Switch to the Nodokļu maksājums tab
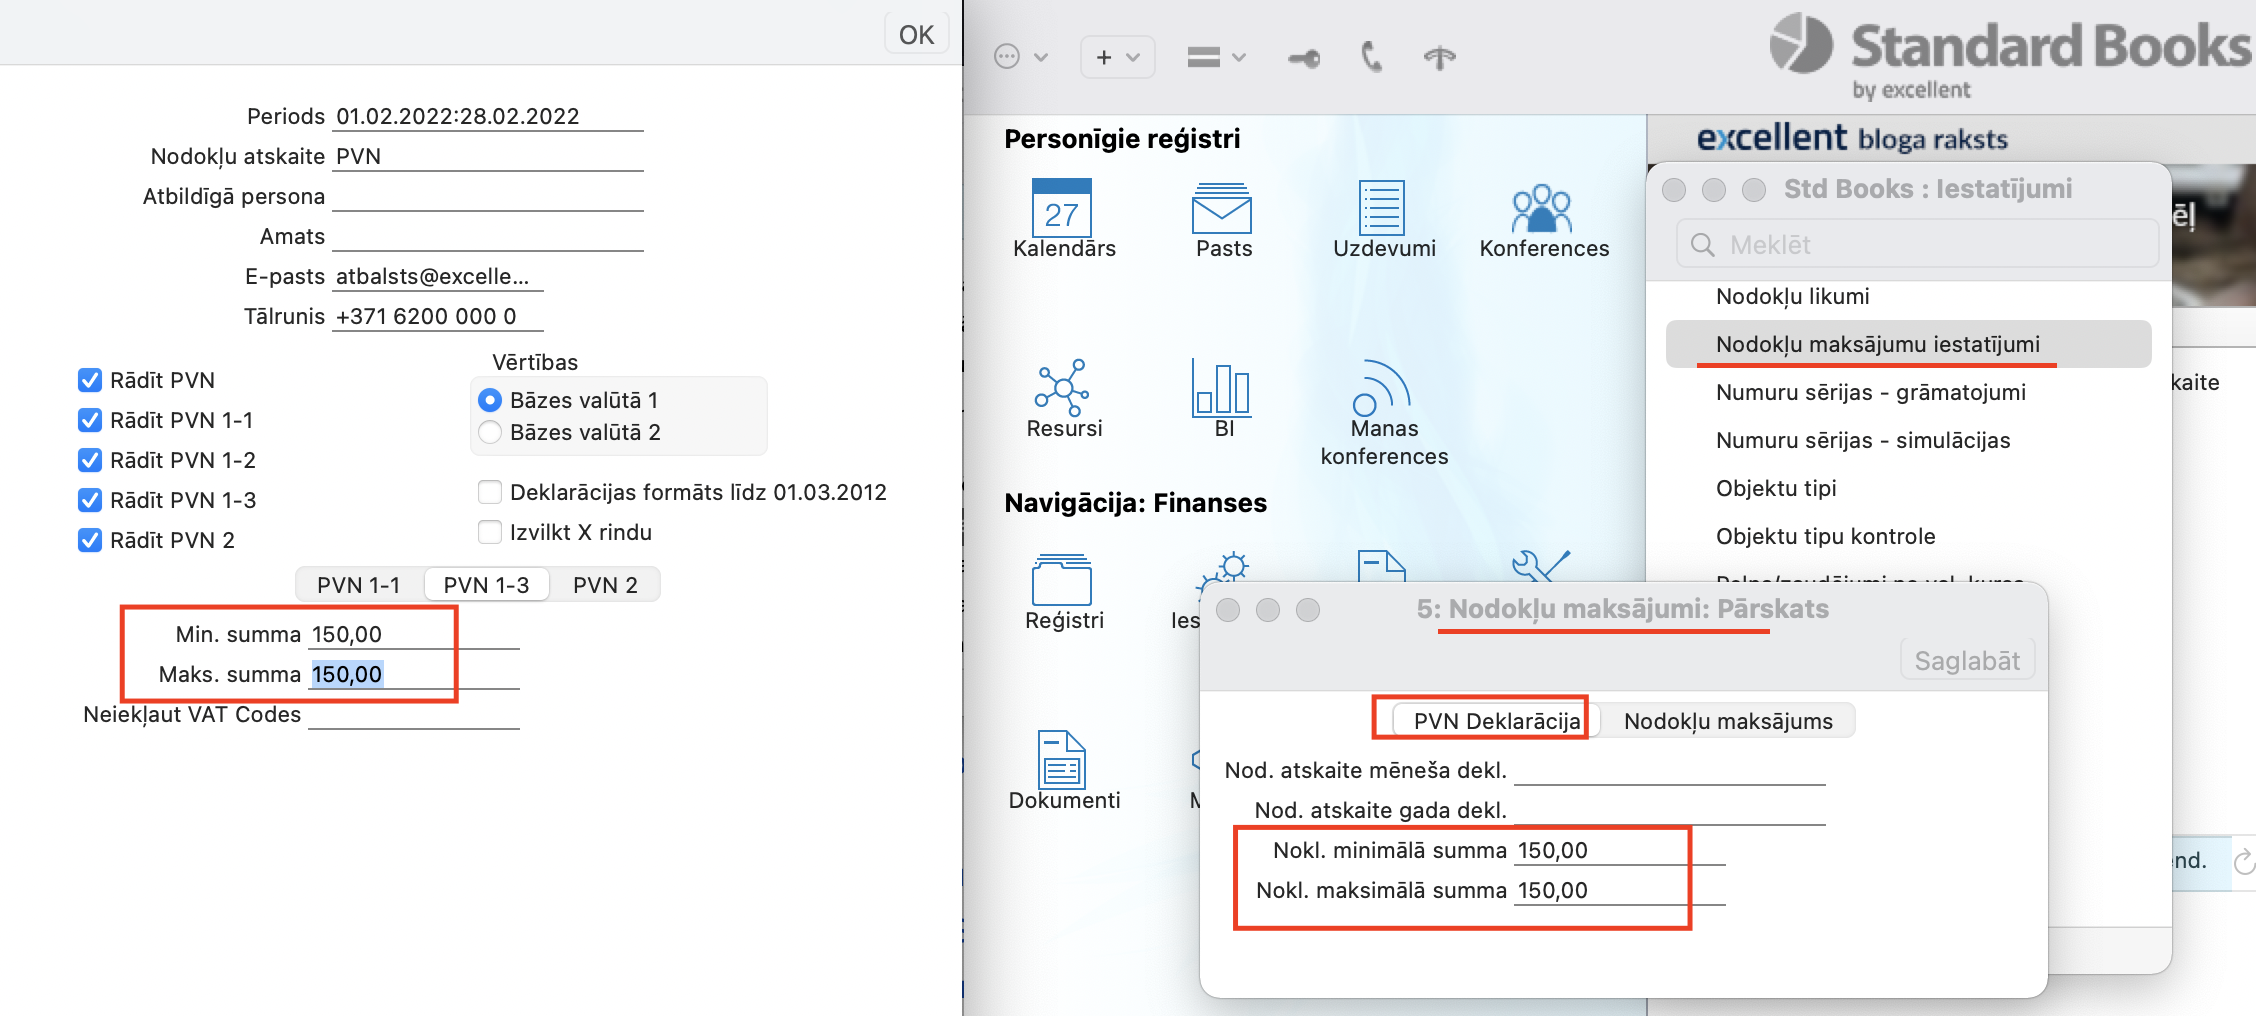2256x1016 pixels. click(1727, 721)
